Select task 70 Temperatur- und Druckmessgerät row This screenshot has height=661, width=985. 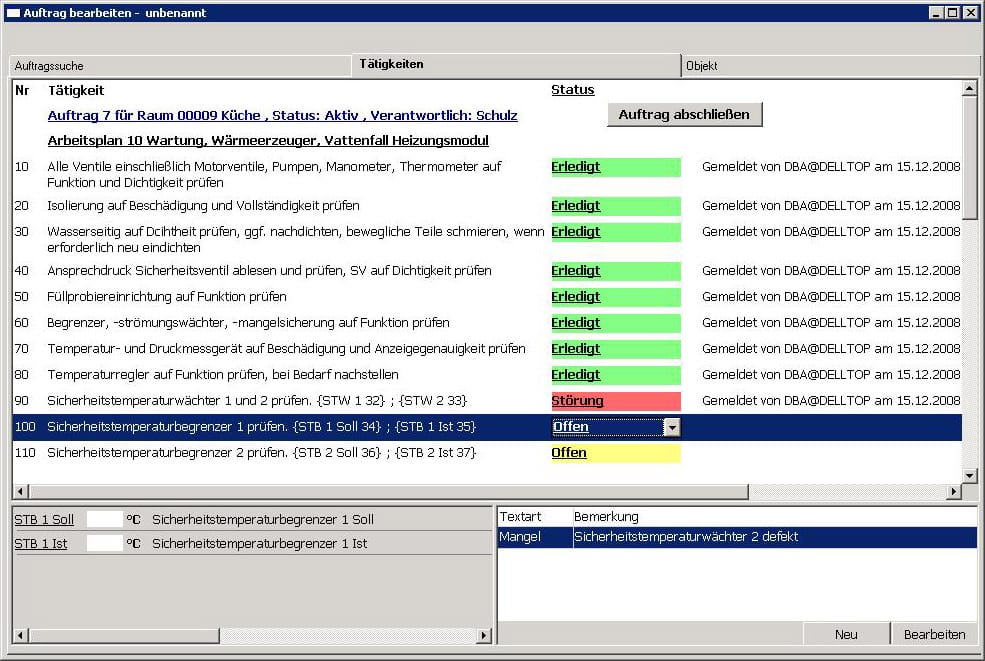(286, 349)
